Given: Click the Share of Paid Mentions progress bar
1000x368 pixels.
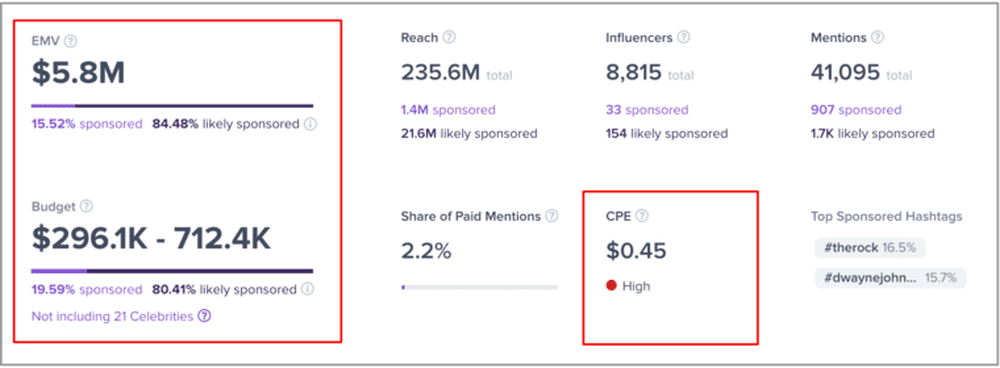Looking at the screenshot, I should click(479, 287).
